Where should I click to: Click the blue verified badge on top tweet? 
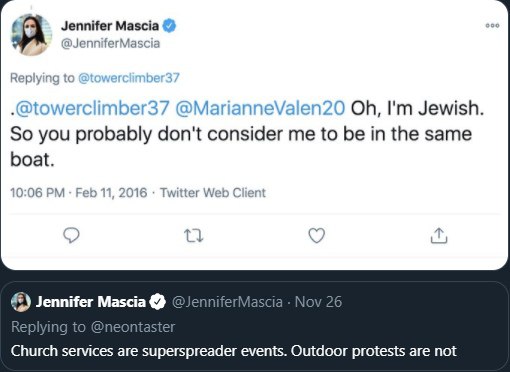(169, 26)
